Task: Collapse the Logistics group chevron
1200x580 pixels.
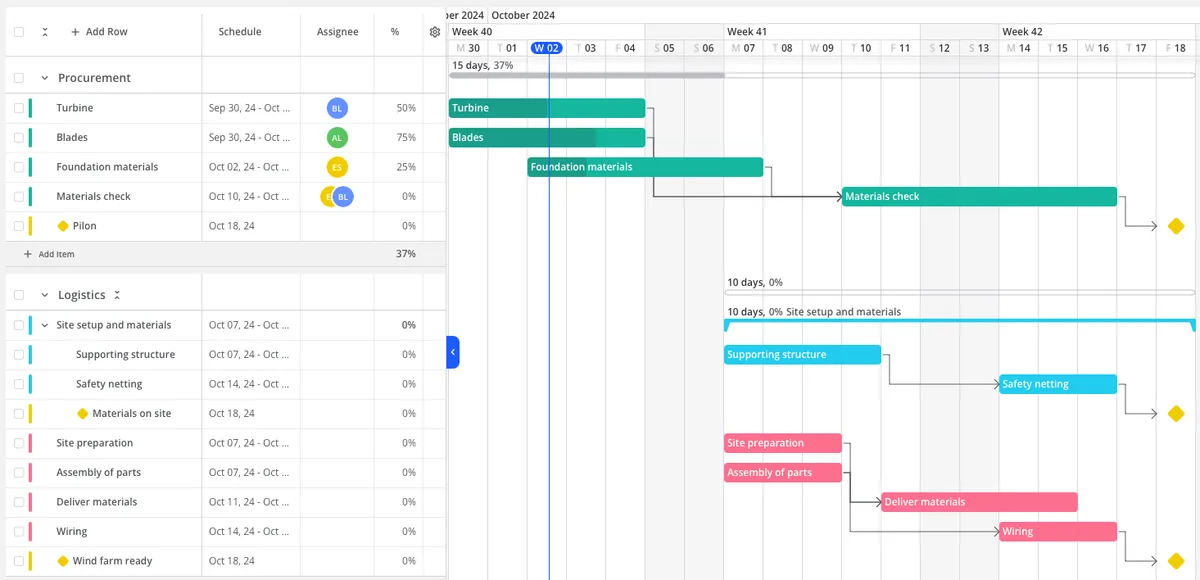Action: point(45,295)
